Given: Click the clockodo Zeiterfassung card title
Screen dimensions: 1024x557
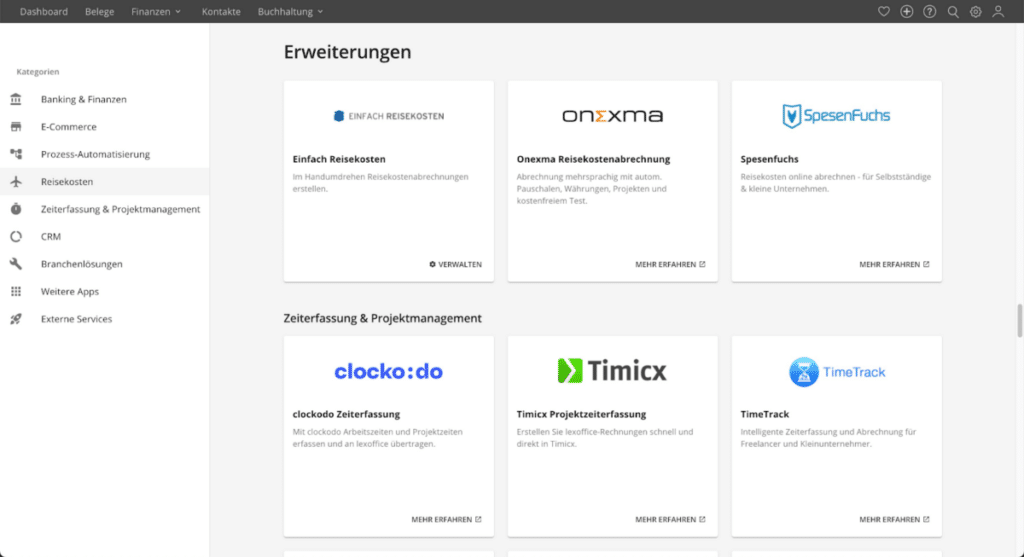Looking at the screenshot, I should pyautogui.click(x=346, y=414).
